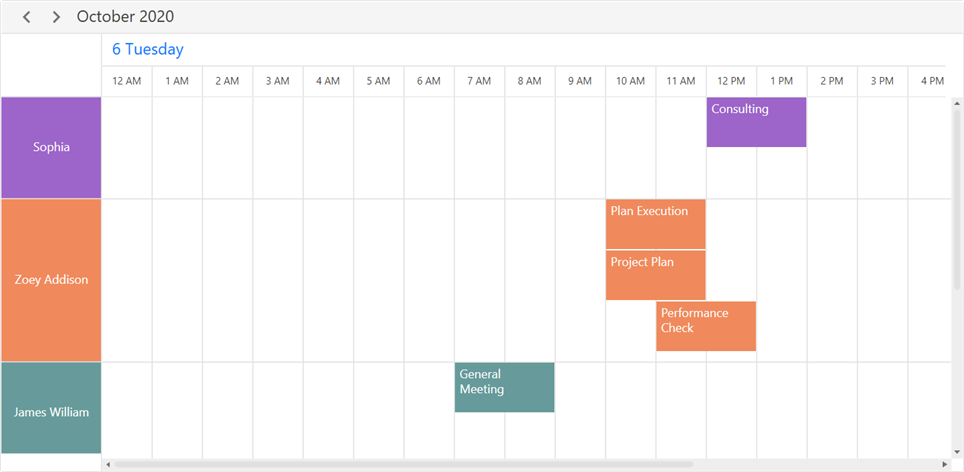Select Sophia's empty 3 AM time cell
The width and height of the screenshot is (964, 472).
pos(278,147)
